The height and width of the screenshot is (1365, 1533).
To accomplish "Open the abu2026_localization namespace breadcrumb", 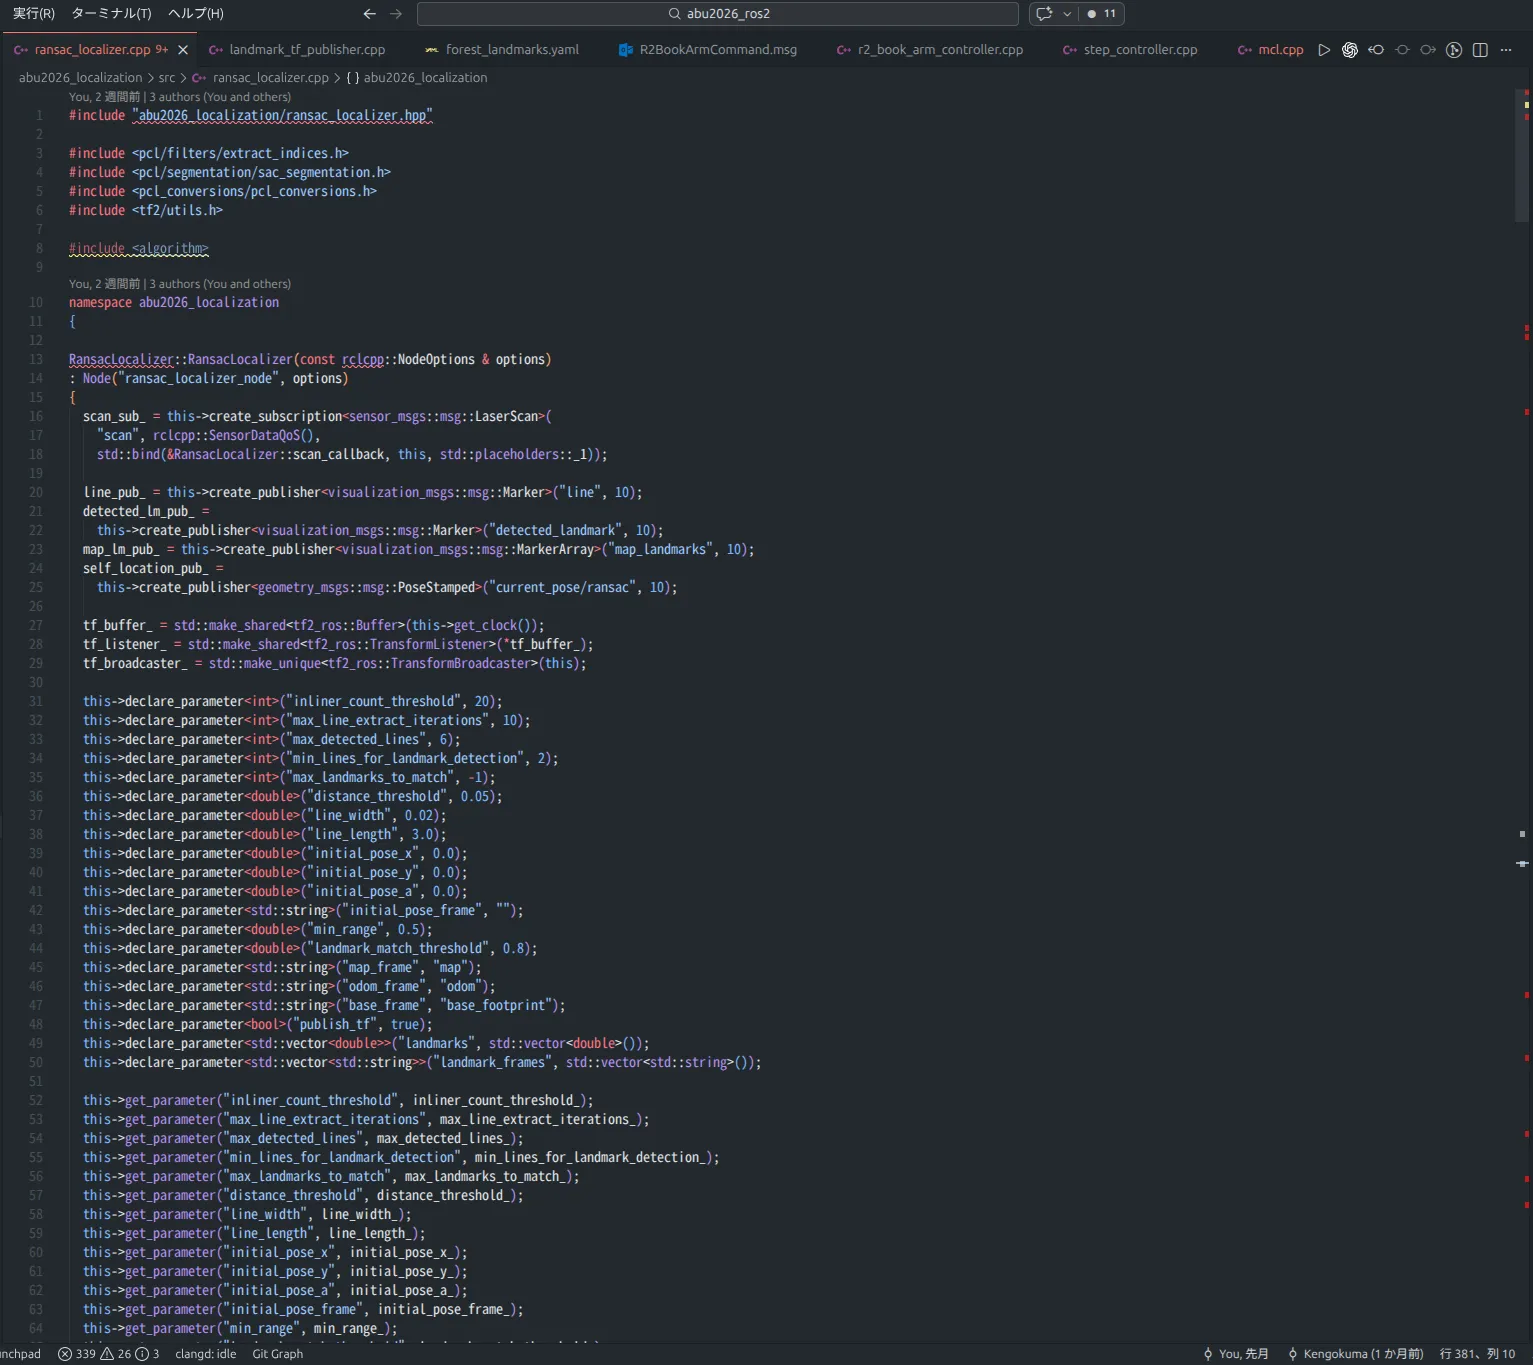I will point(425,78).
